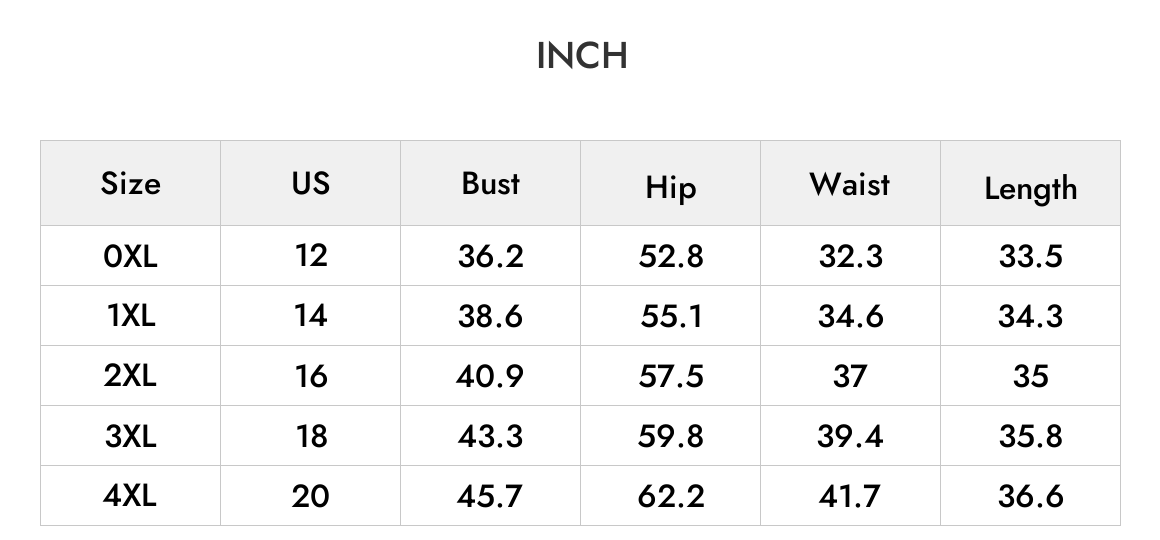
Task: Click the 57.5 hip measurement cell
Action: (x=670, y=377)
